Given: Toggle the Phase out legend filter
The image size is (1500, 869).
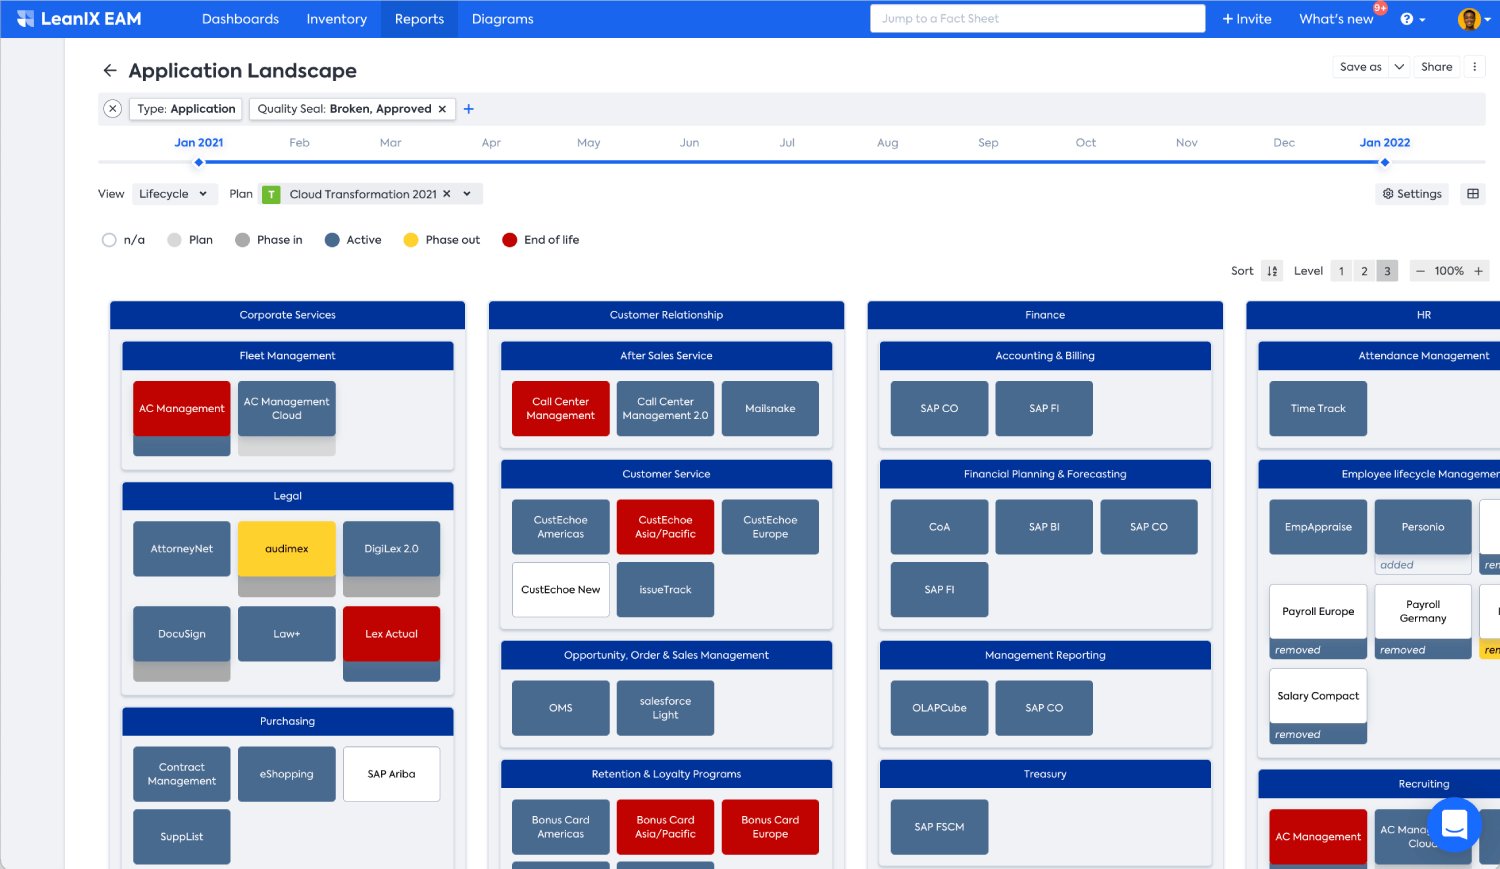Looking at the screenshot, I should [x=442, y=240].
